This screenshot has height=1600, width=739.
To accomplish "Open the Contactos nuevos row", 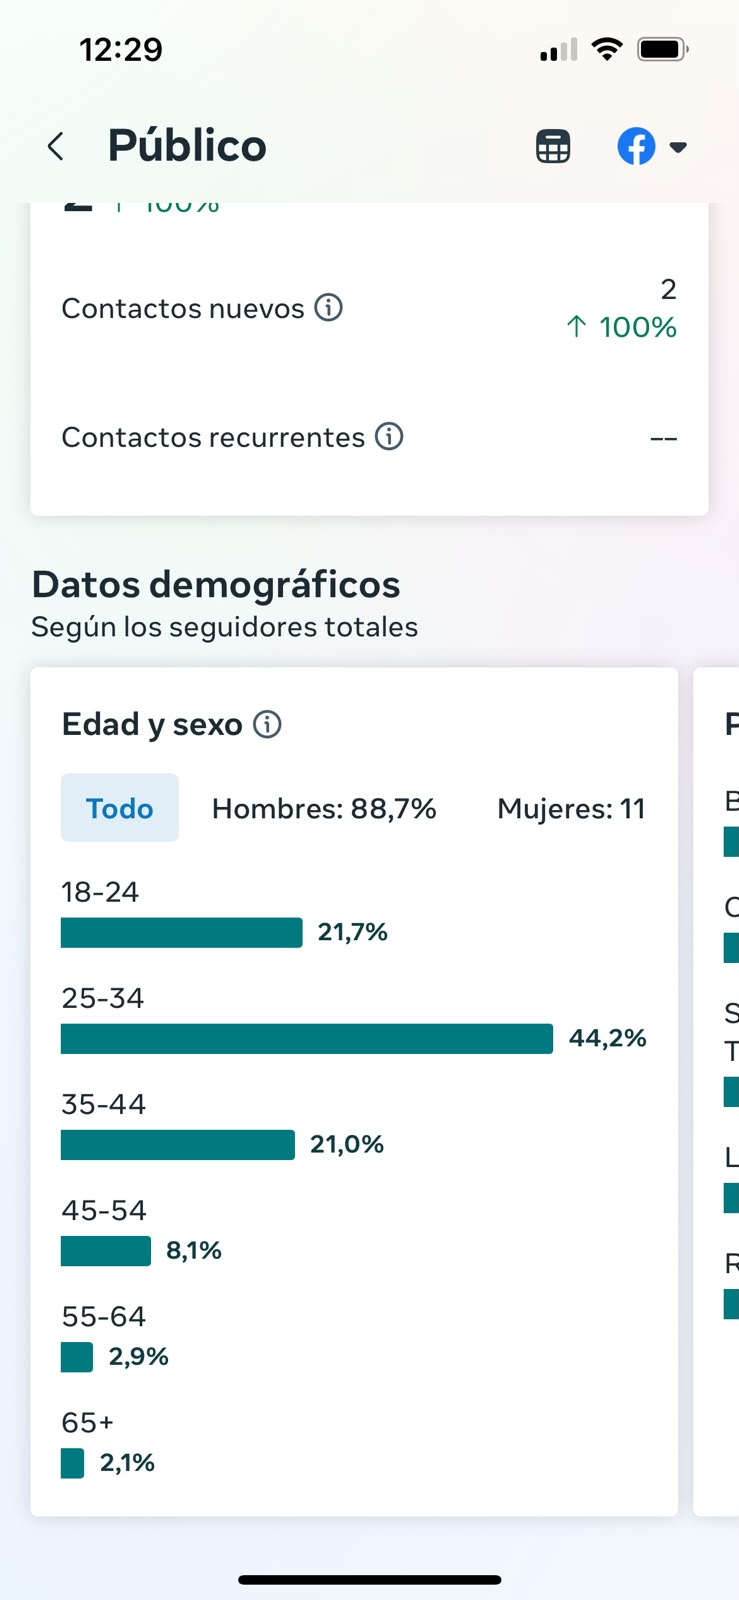I will point(369,308).
